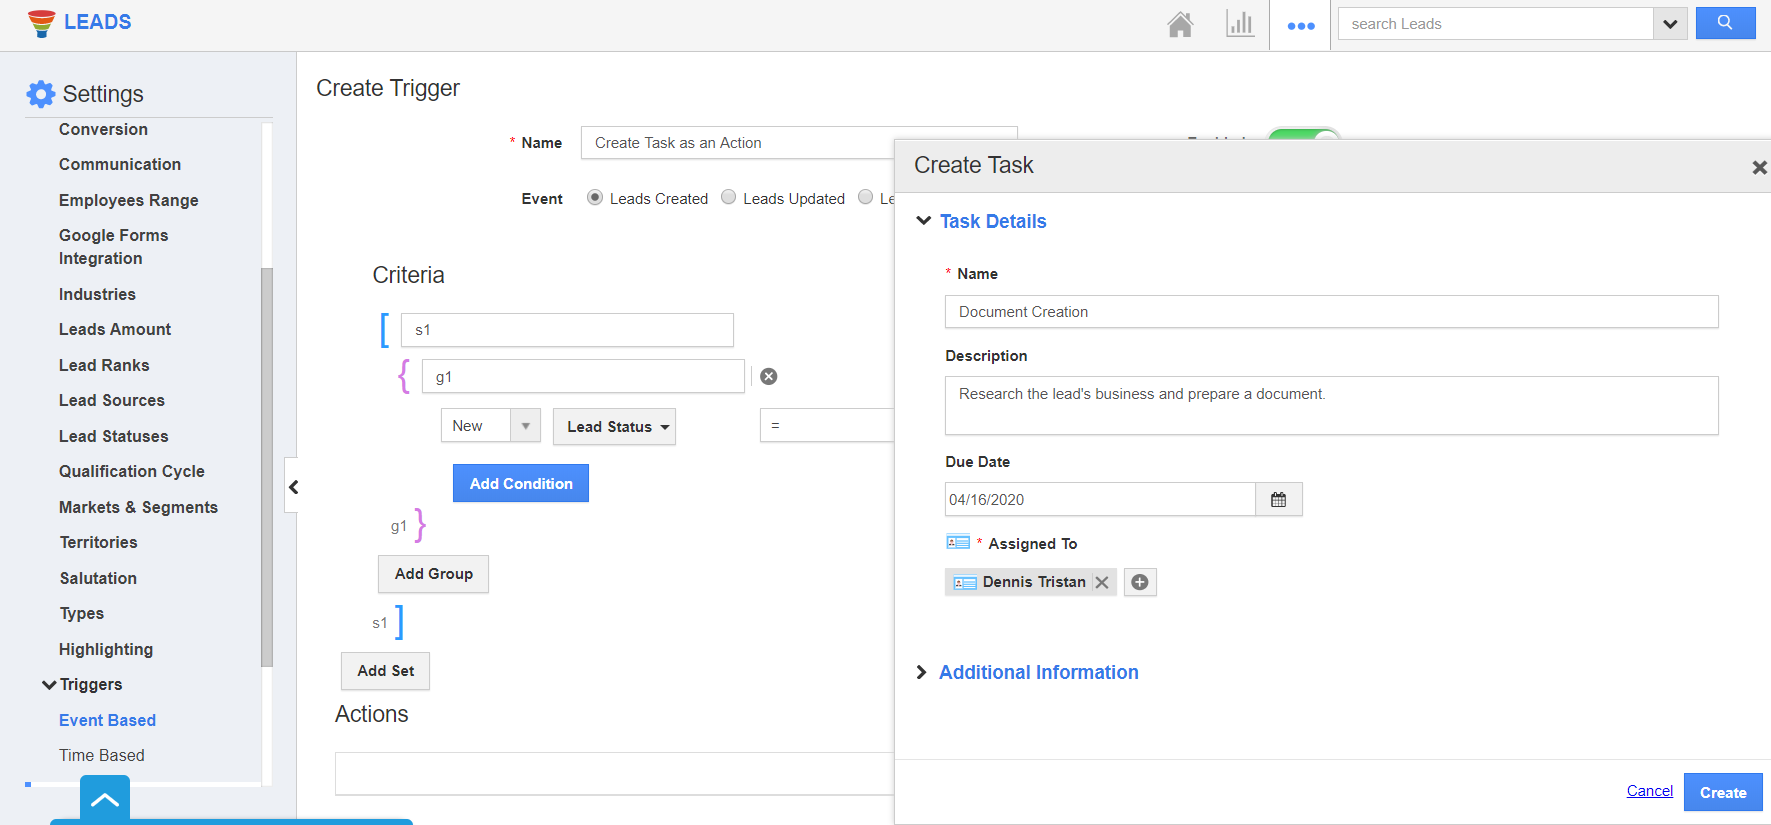Click the task Description text area
This screenshot has width=1771, height=825.
[1330, 406]
